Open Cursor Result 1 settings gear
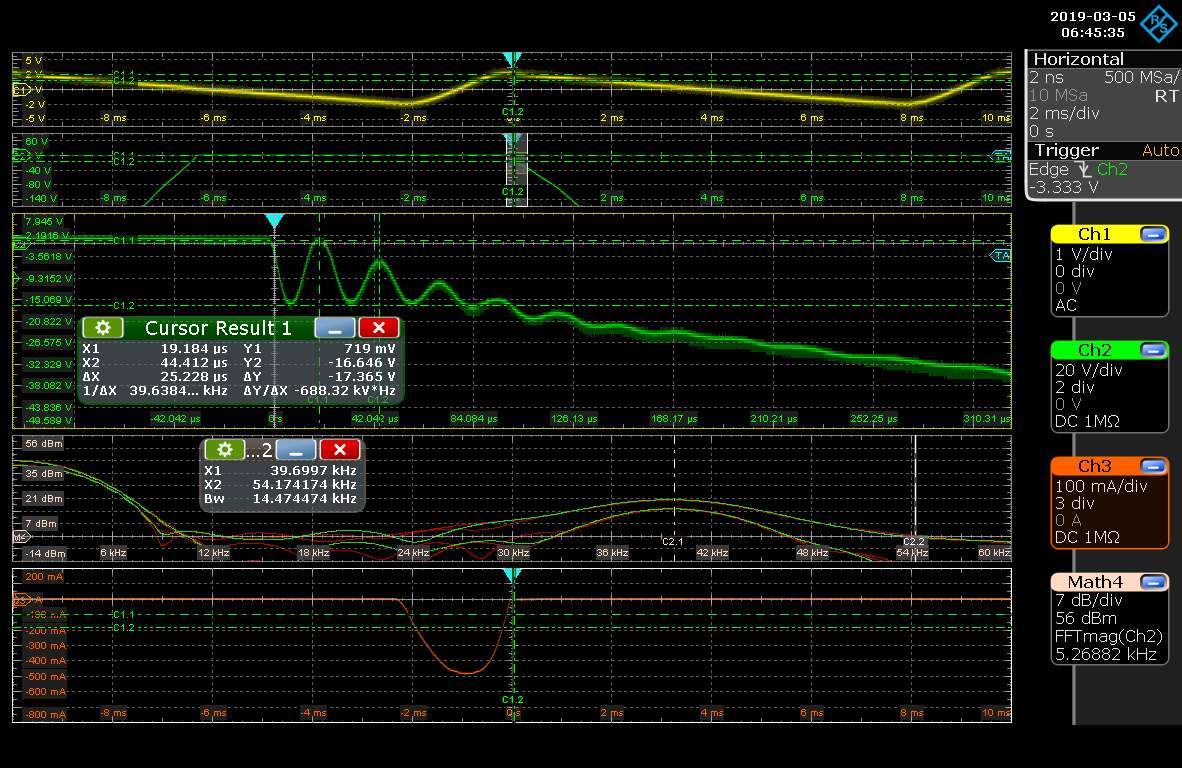The image size is (1182, 768). 103,328
